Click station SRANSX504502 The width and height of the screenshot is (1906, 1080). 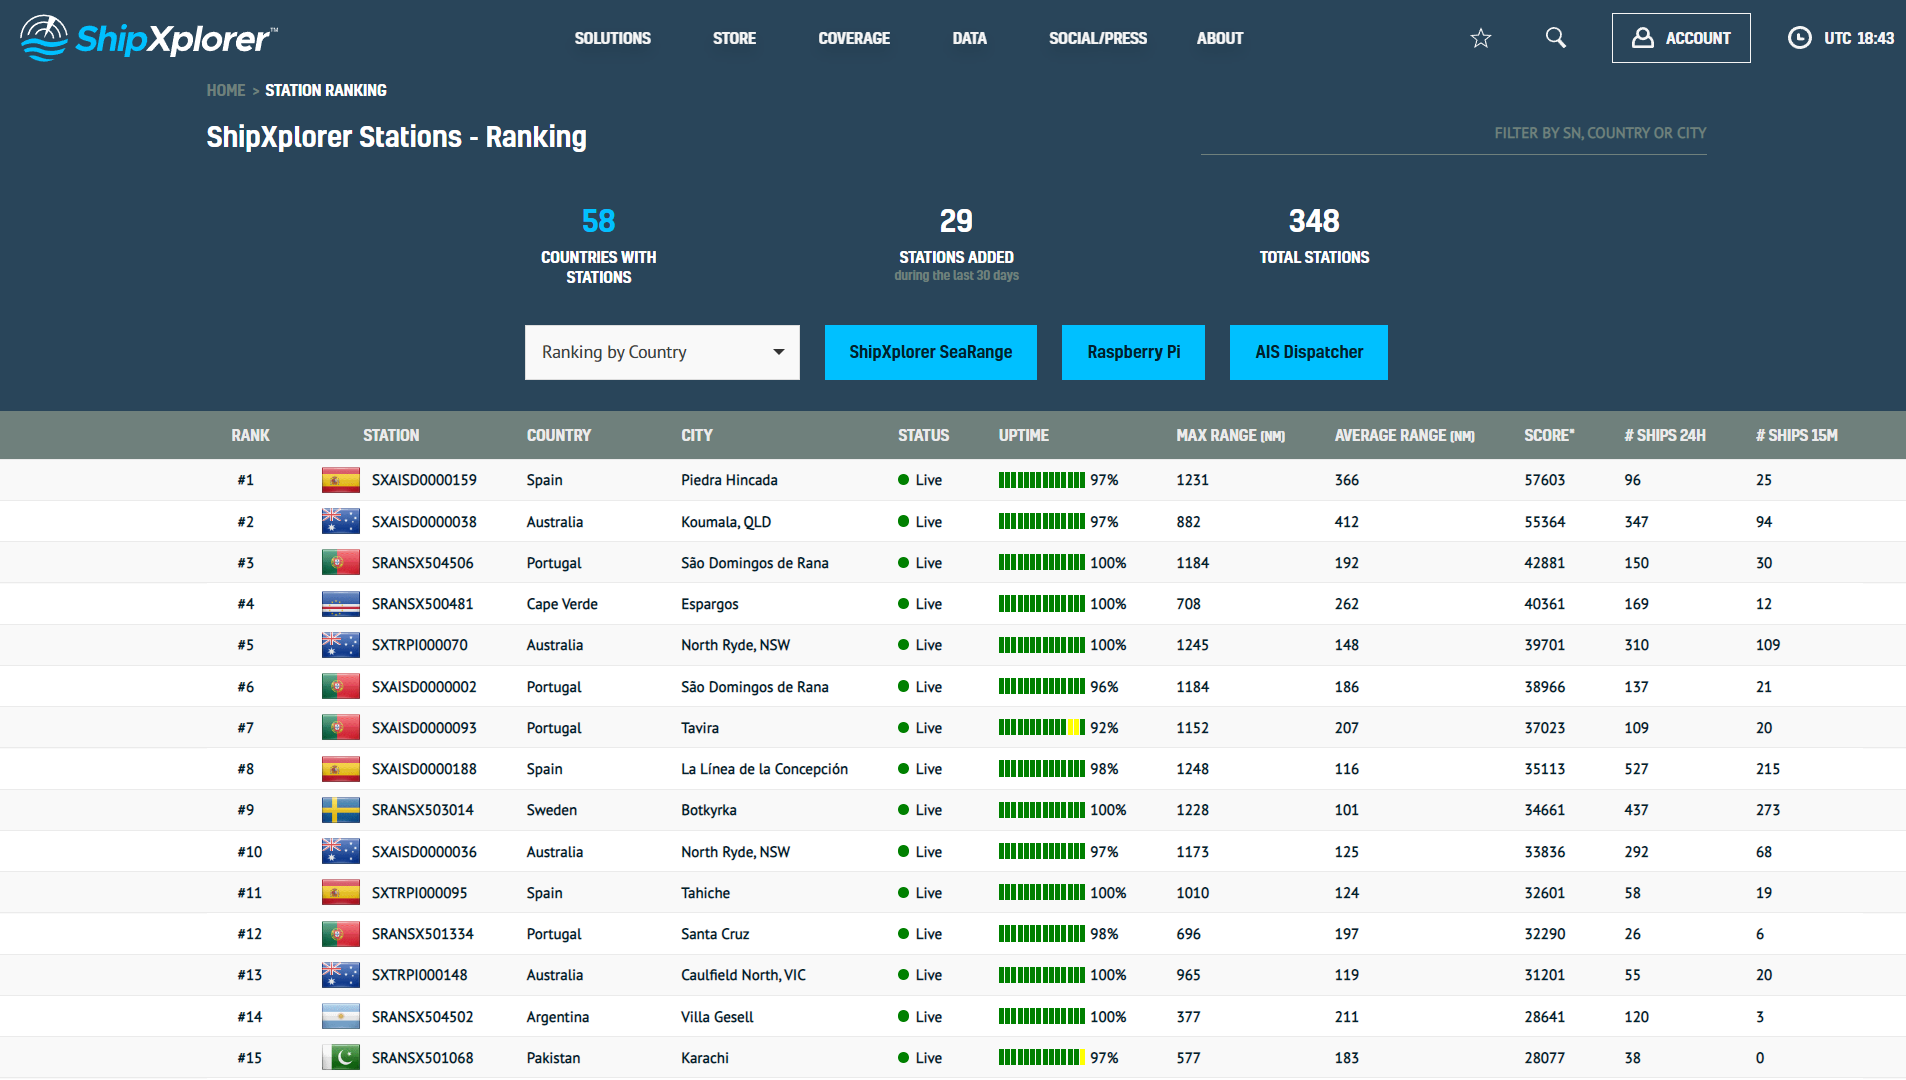click(x=423, y=1017)
